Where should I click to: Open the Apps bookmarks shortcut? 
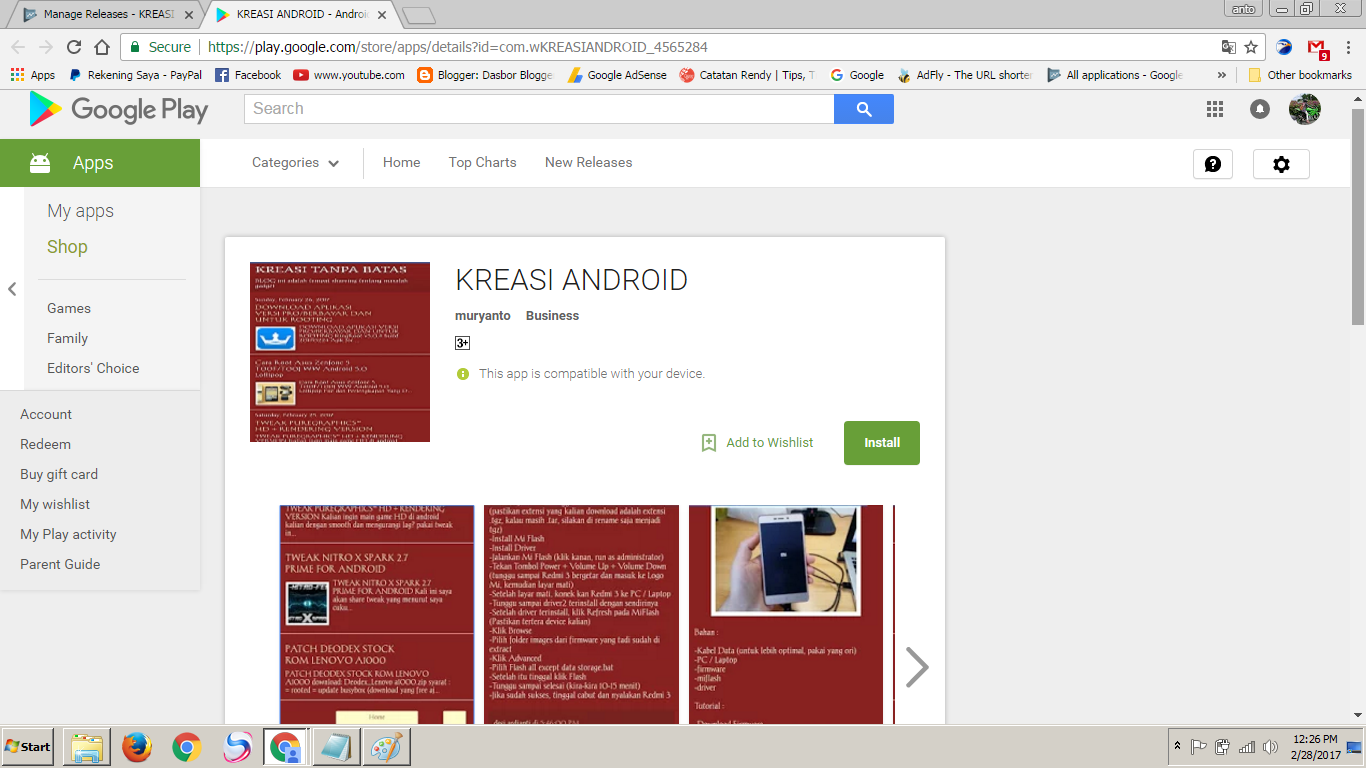click(x=33, y=75)
